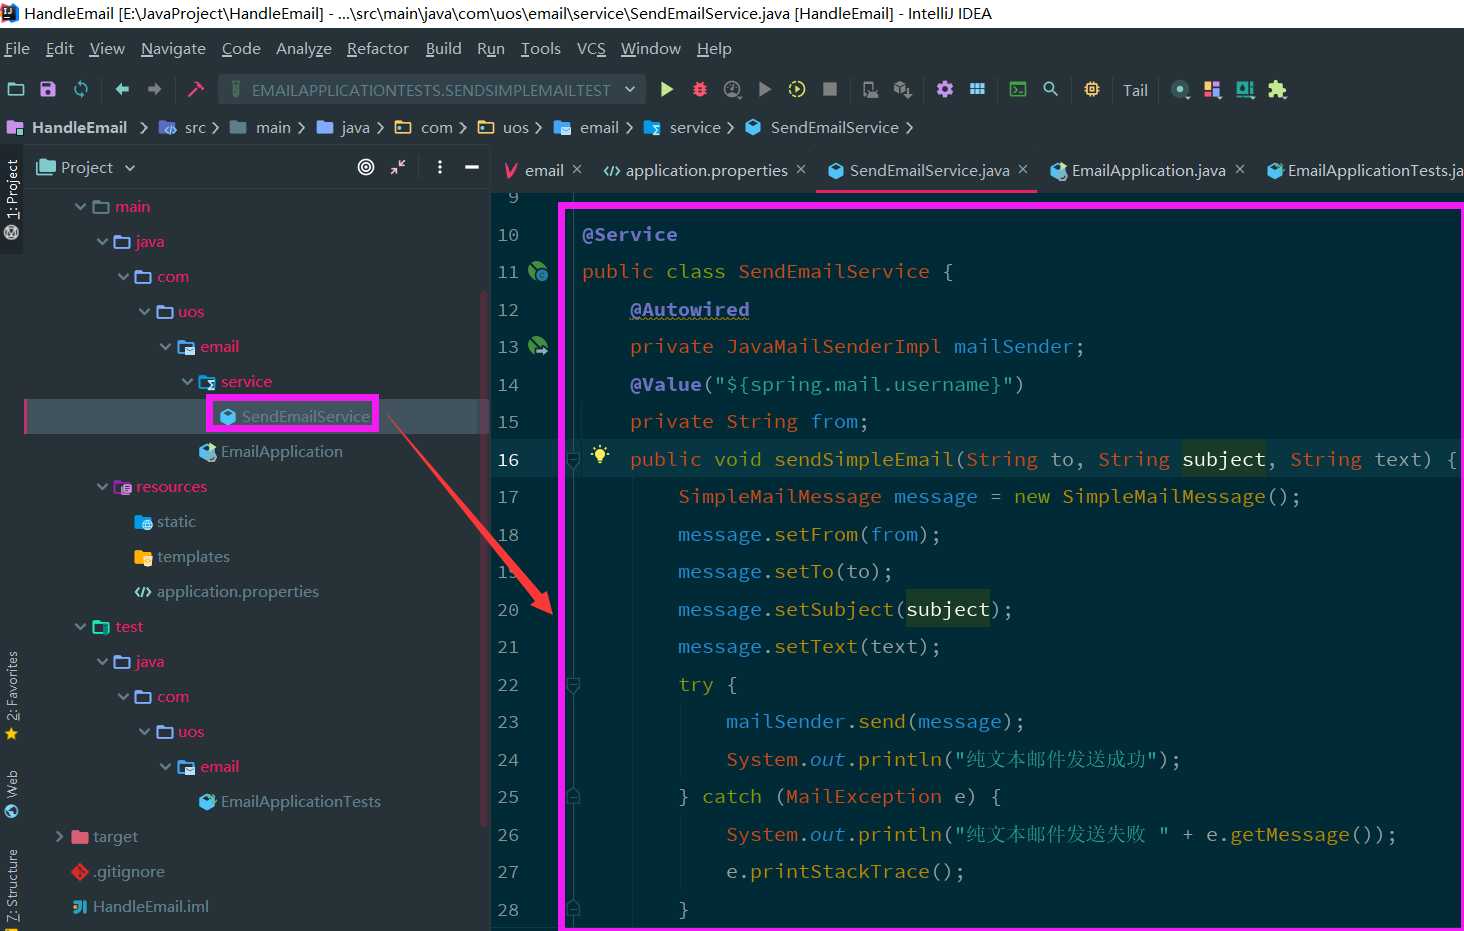Image resolution: width=1464 pixels, height=931 pixels.
Task: Collapse the service package node
Action: (187, 381)
